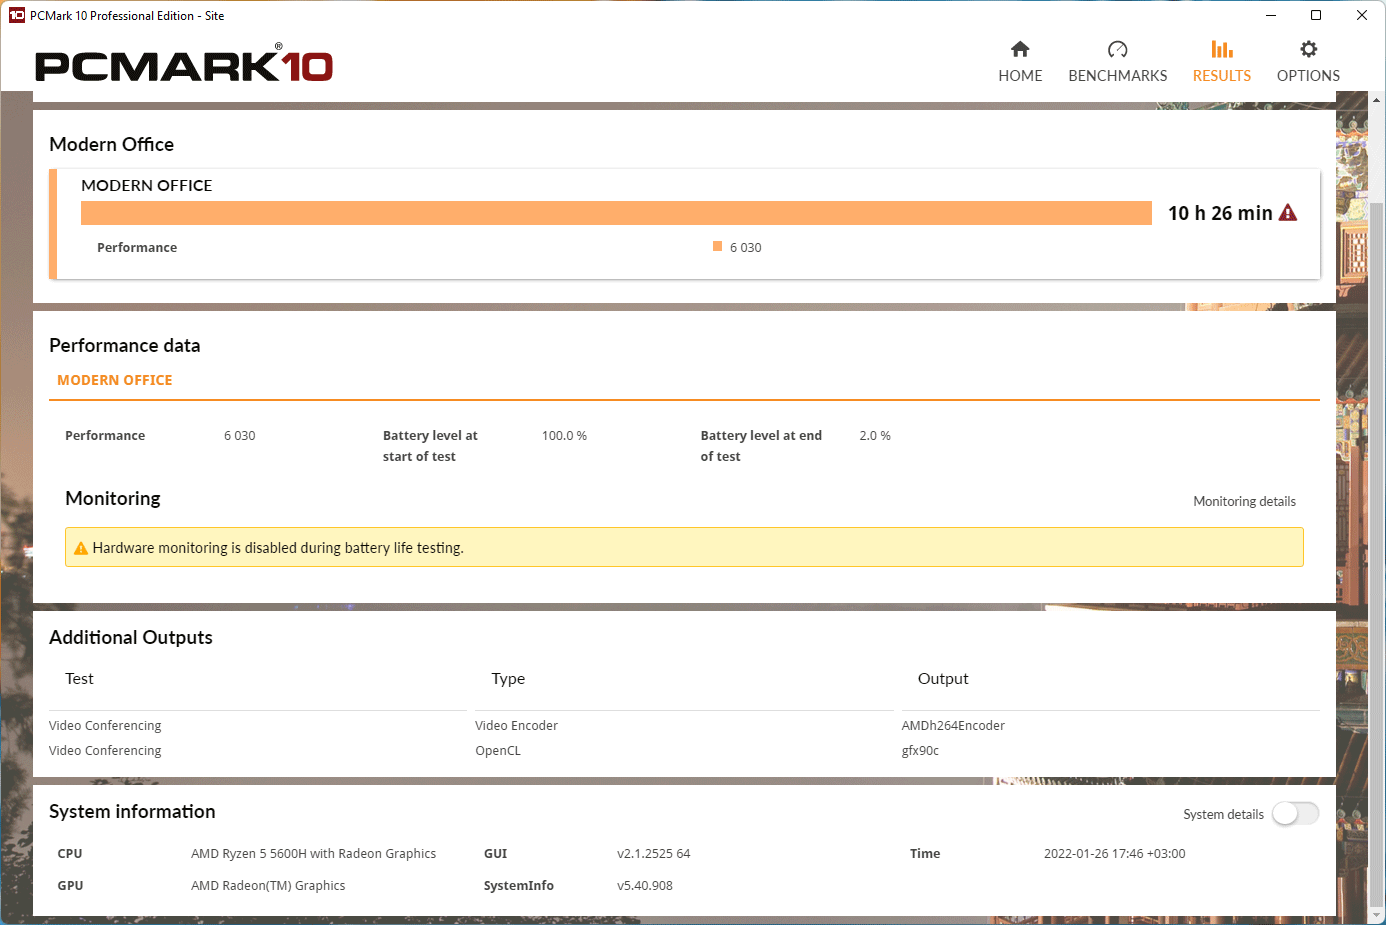Click the 2022-01-26 17:46 time value
Viewport: 1386px width, 925px height.
click(1114, 853)
